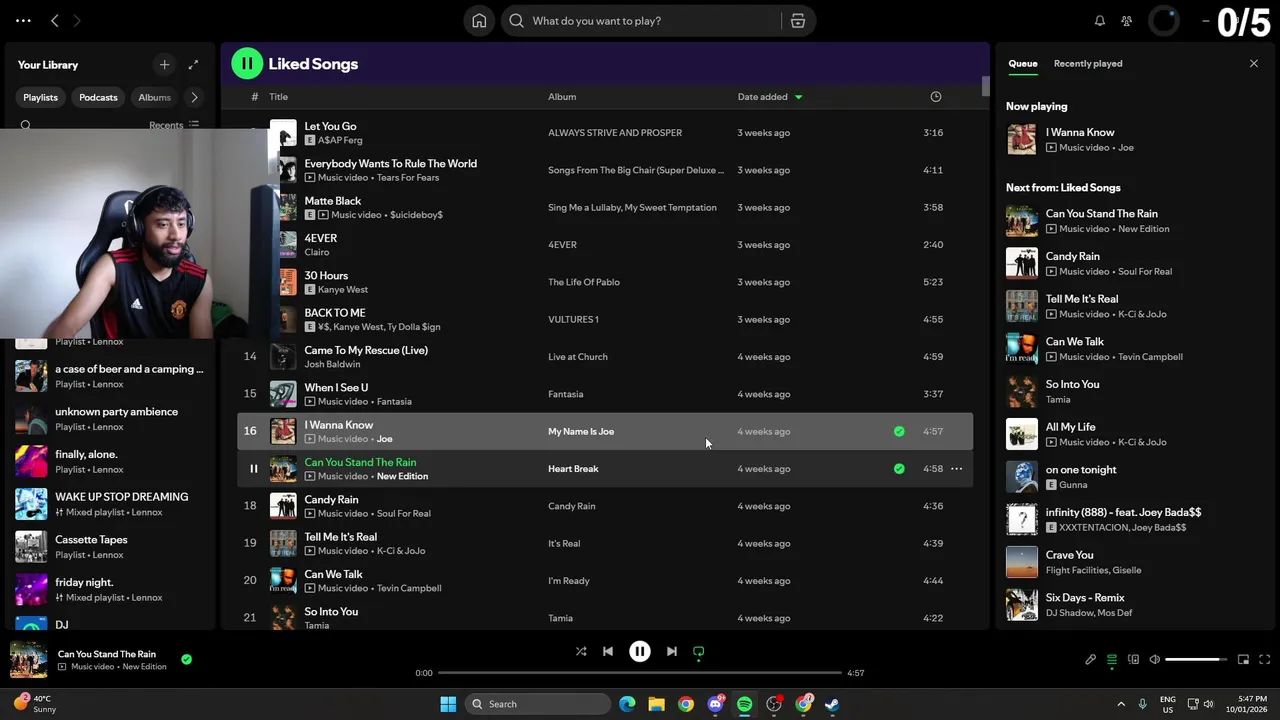Create new playlist with plus icon
Viewport: 1280px width, 720px height.
(165, 65)
